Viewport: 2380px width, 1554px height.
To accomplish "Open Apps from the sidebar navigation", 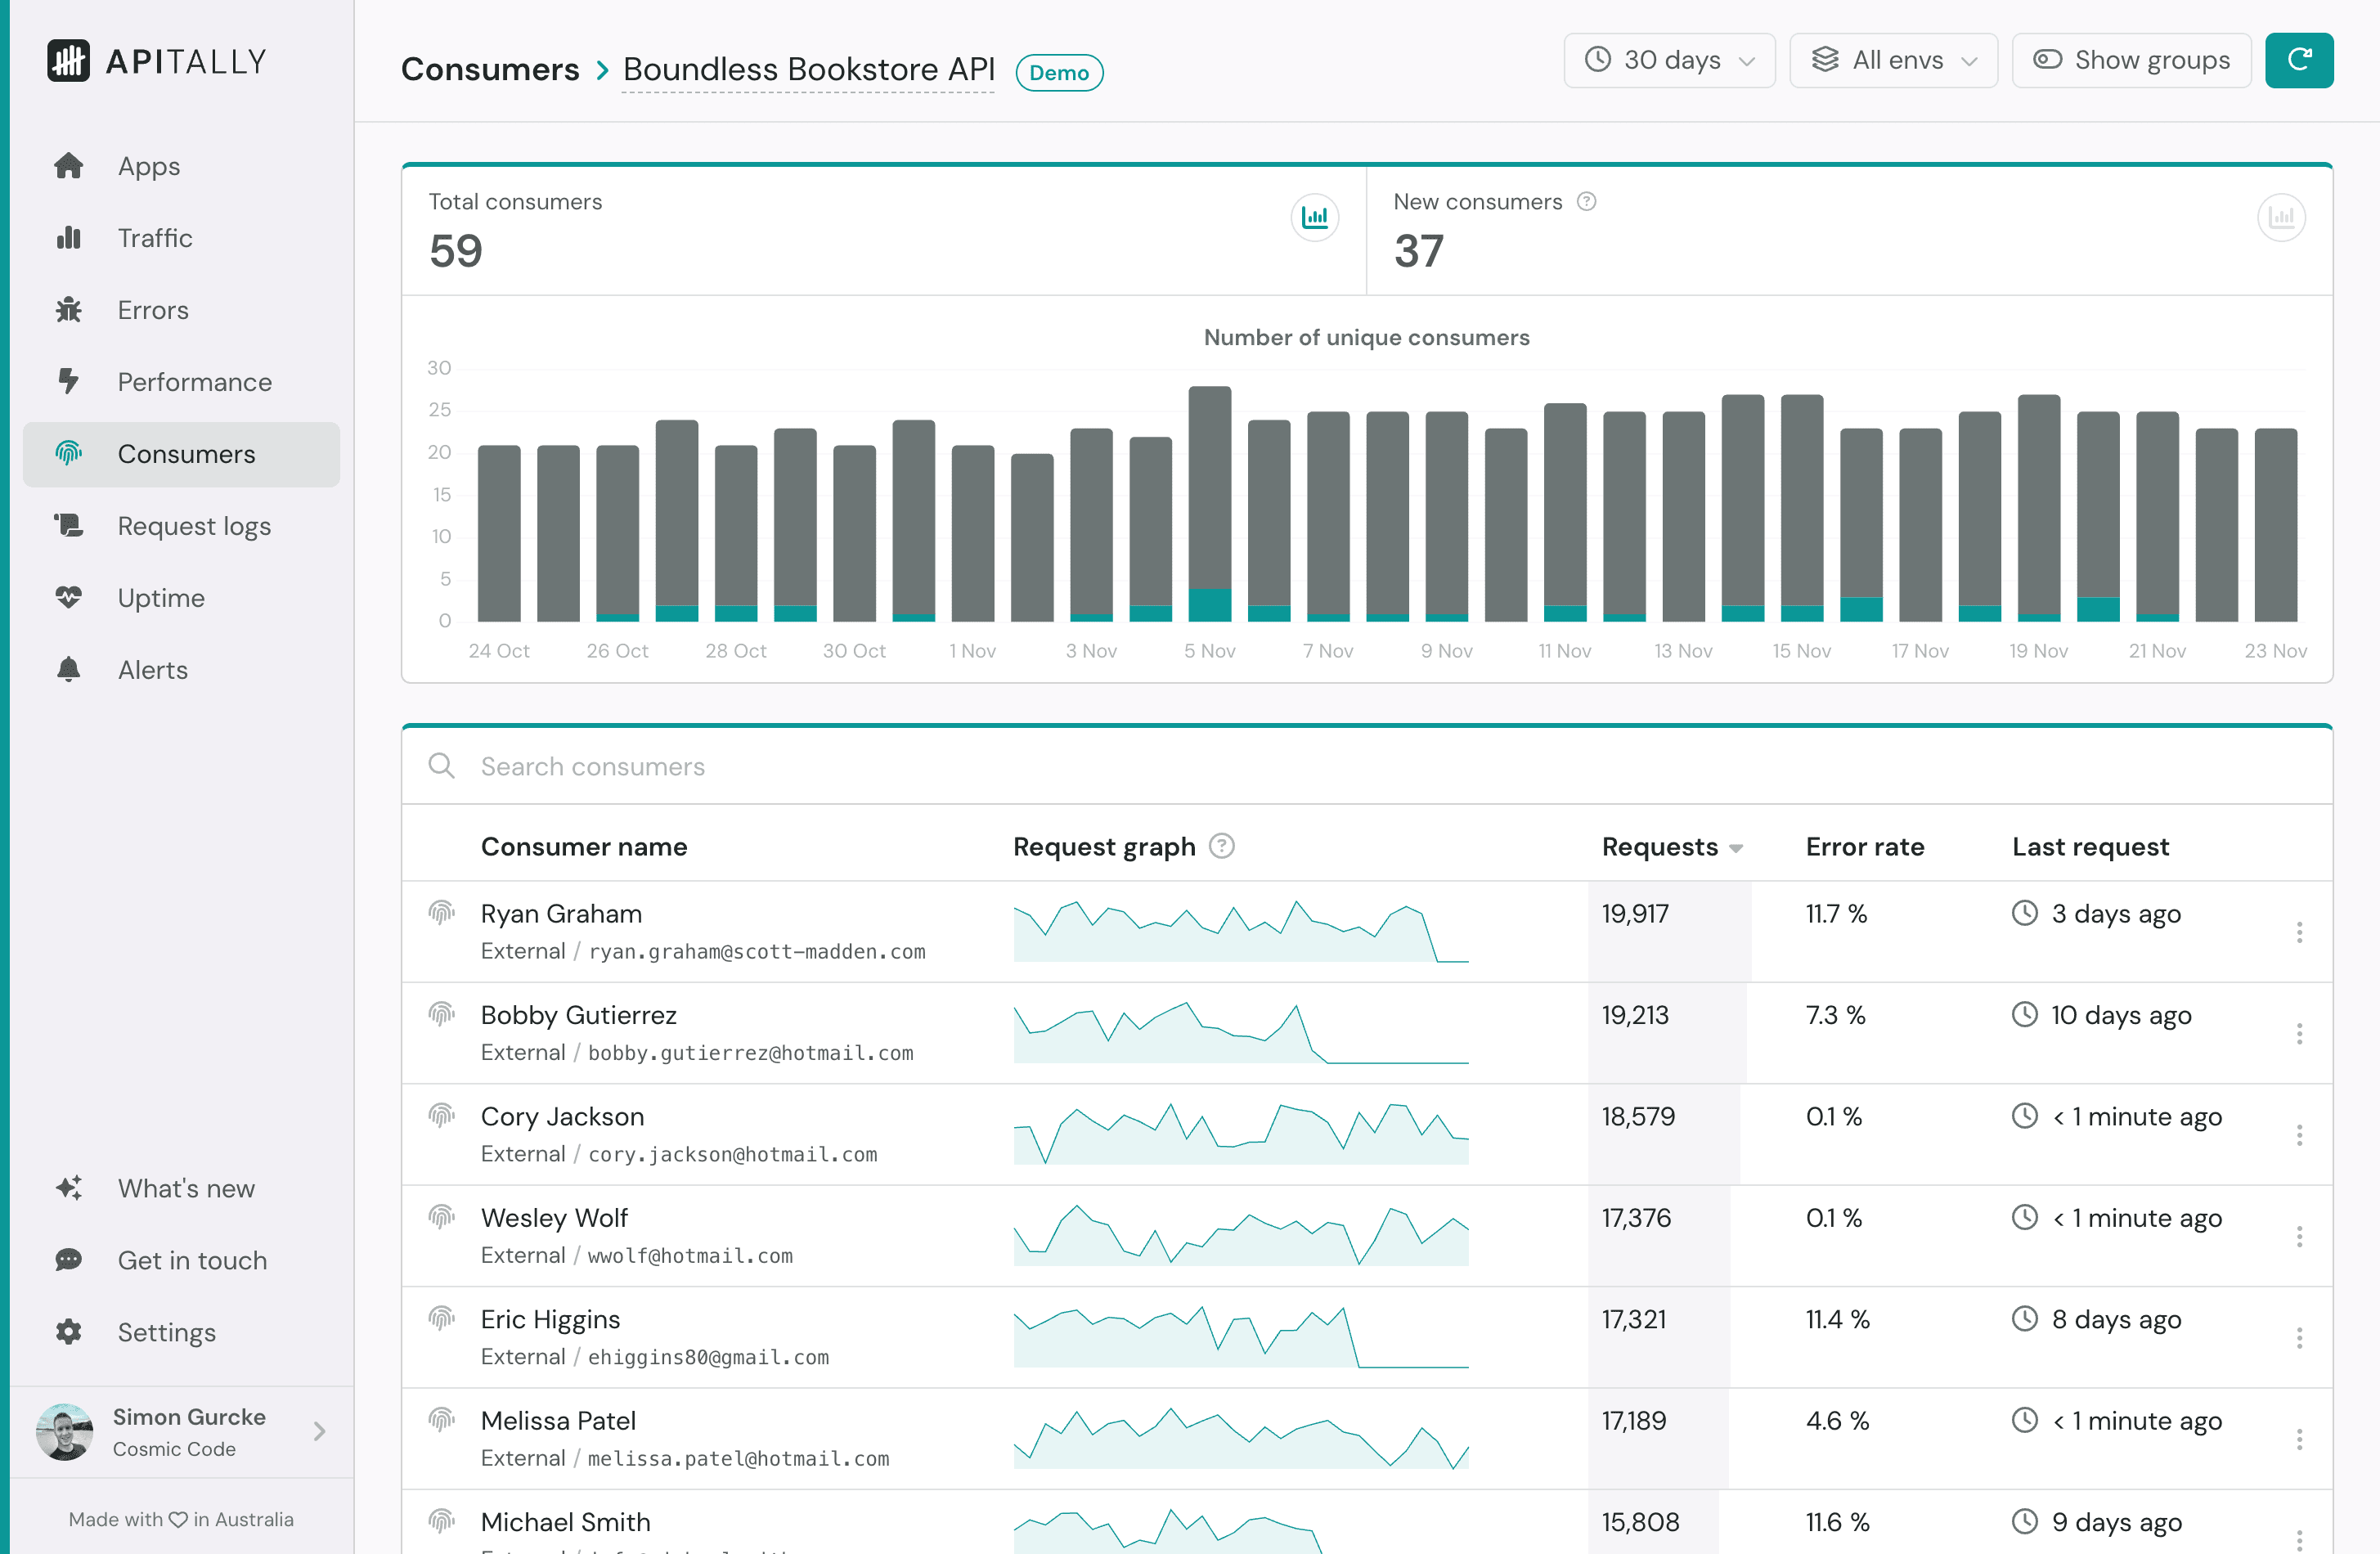I will click(68, 165).
